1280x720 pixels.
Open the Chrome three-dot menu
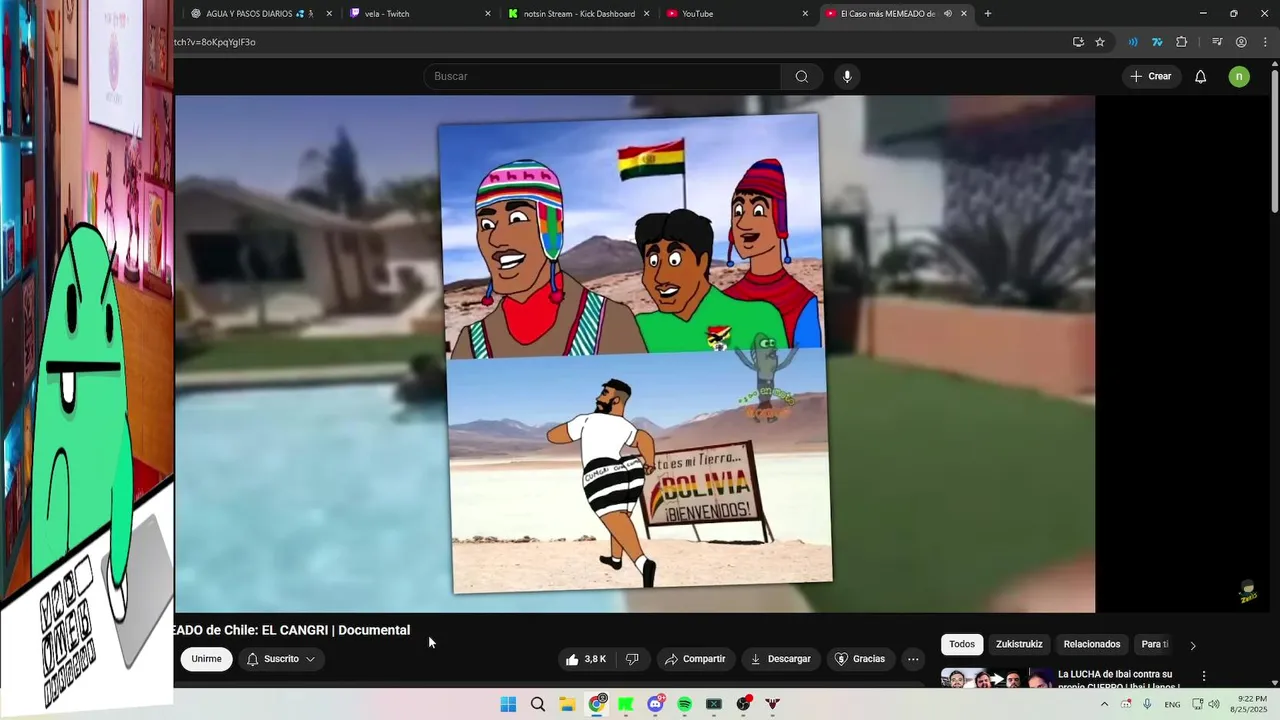(1265, 42)
